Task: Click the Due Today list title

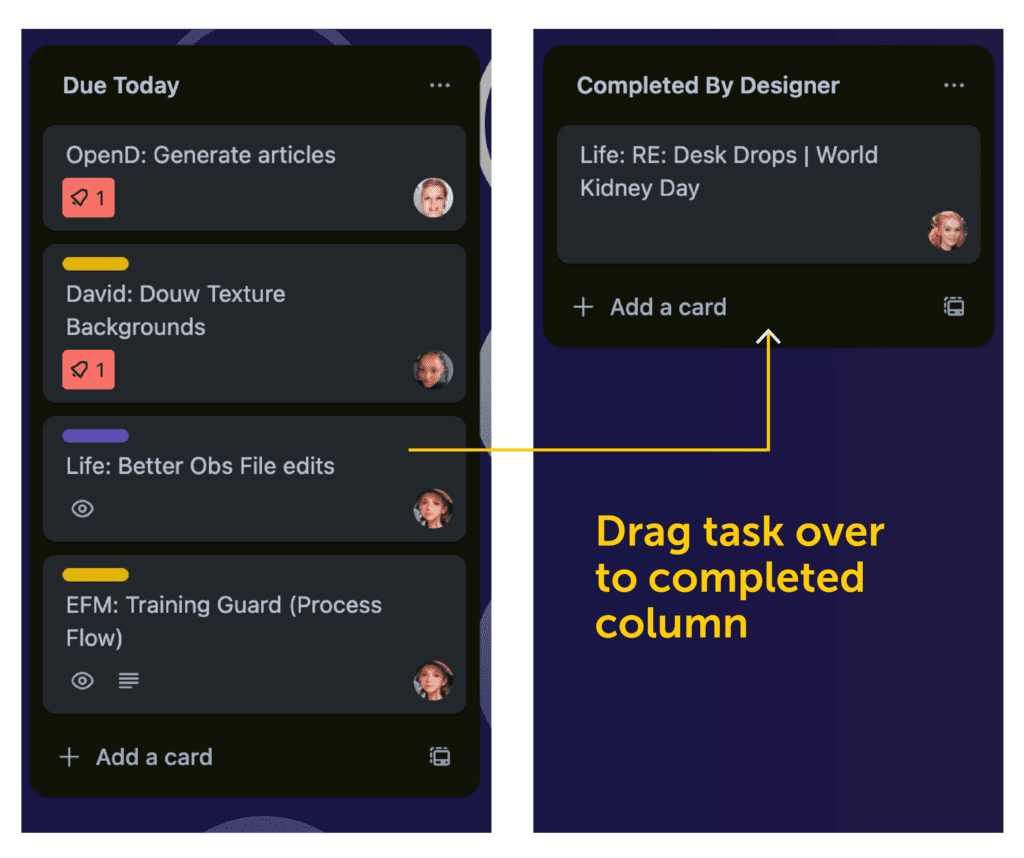Action: click(x=121, y=86)
